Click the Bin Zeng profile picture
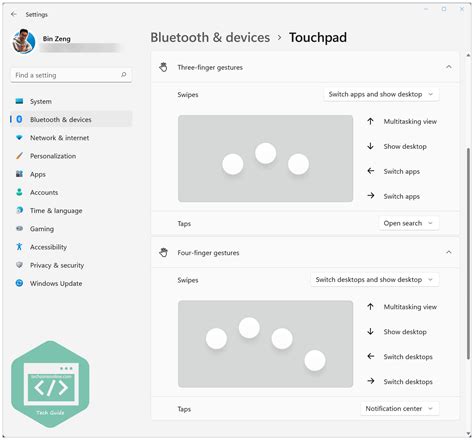This screenshot has width=474, height=440. click(x=24, y=41)
